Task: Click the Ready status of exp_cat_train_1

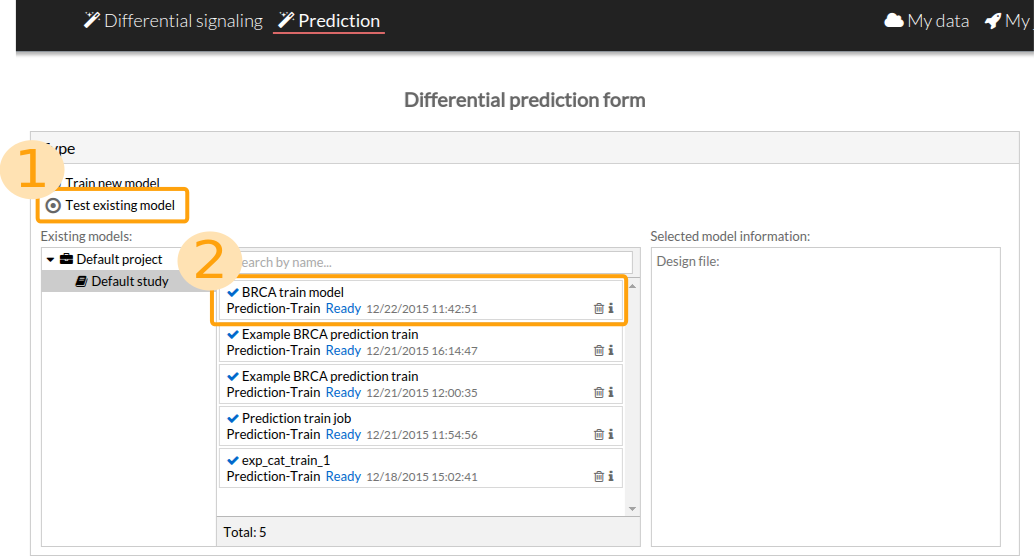Action: pos(343,477)
